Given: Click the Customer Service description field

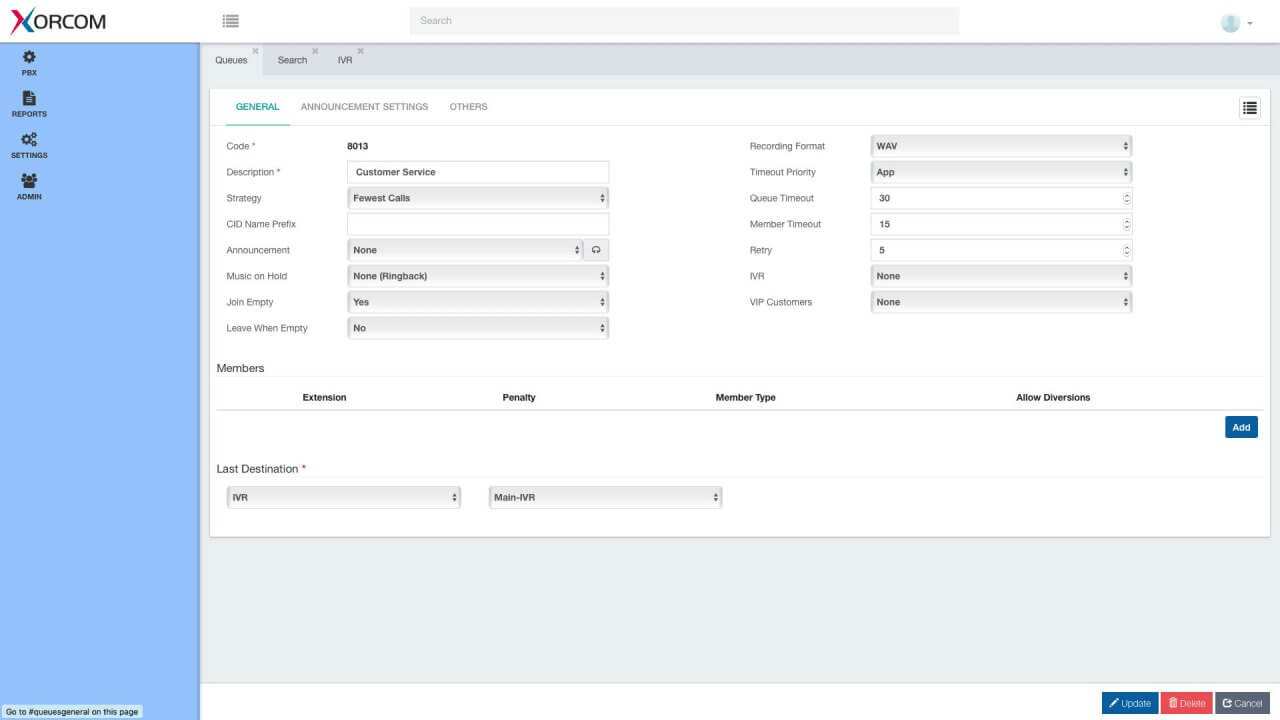Looking at the screenshot, I should 477,171.
